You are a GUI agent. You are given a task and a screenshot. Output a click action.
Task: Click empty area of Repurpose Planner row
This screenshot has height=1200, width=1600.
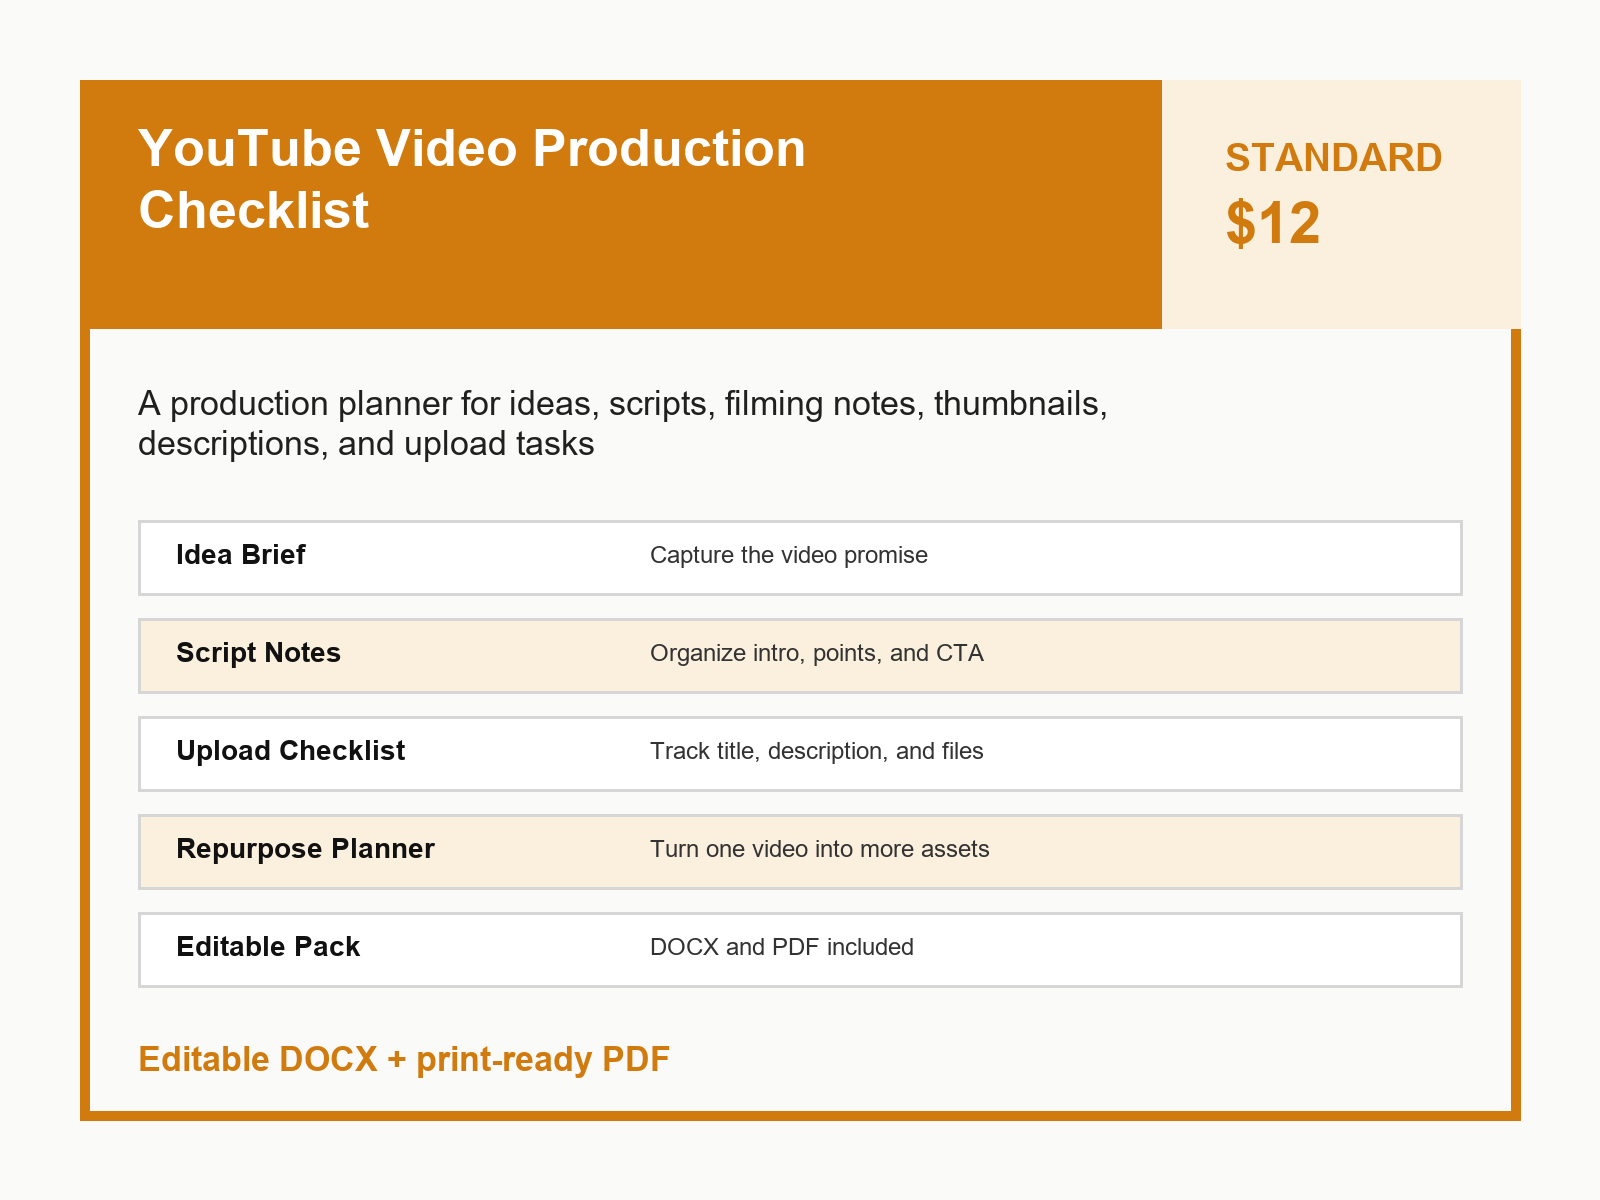pyautogui.click(x=1220, y=851)
